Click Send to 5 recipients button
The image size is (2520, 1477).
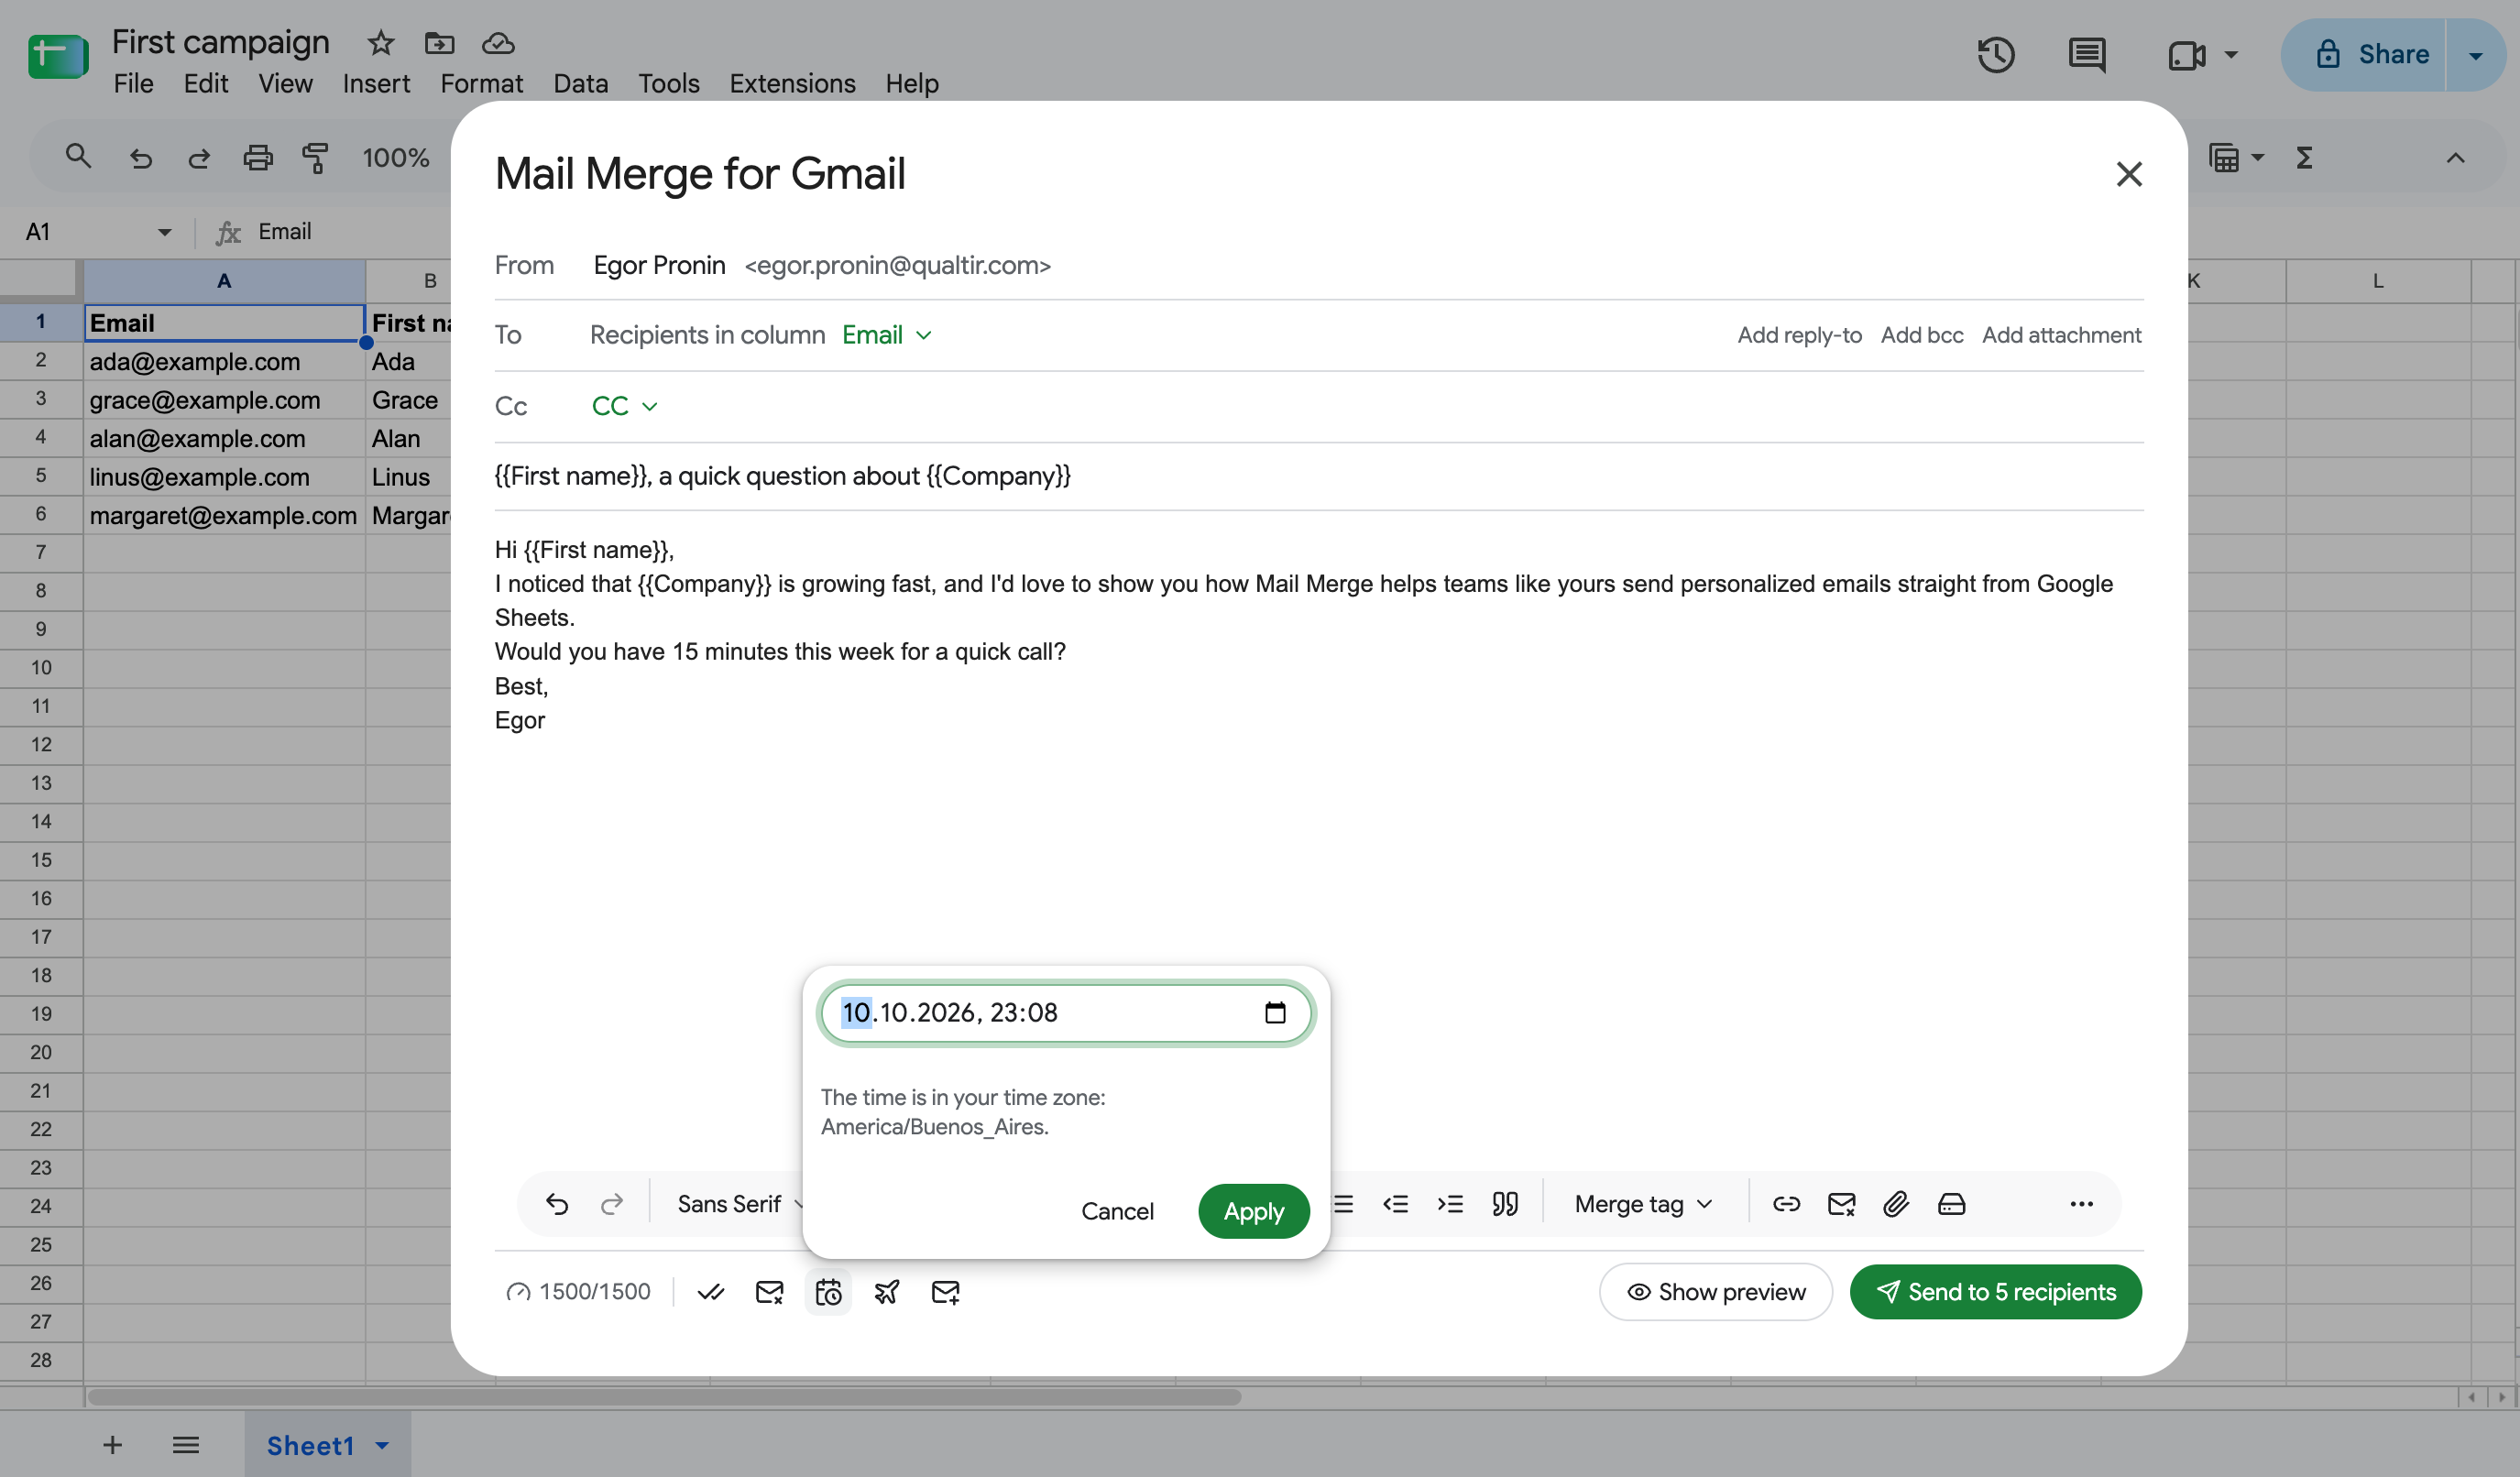point(1995,1292)
